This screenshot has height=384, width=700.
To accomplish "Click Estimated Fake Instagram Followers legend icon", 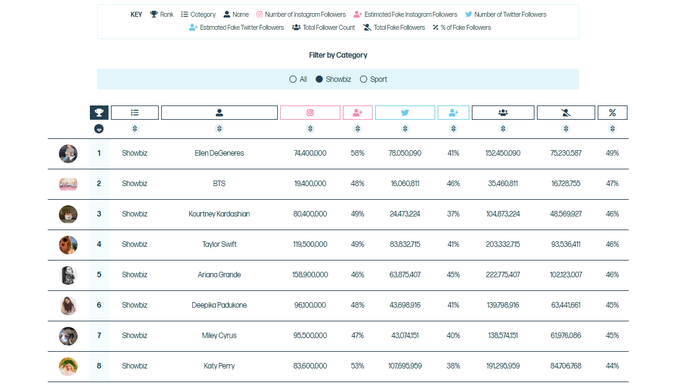I will tap(358, 14).
